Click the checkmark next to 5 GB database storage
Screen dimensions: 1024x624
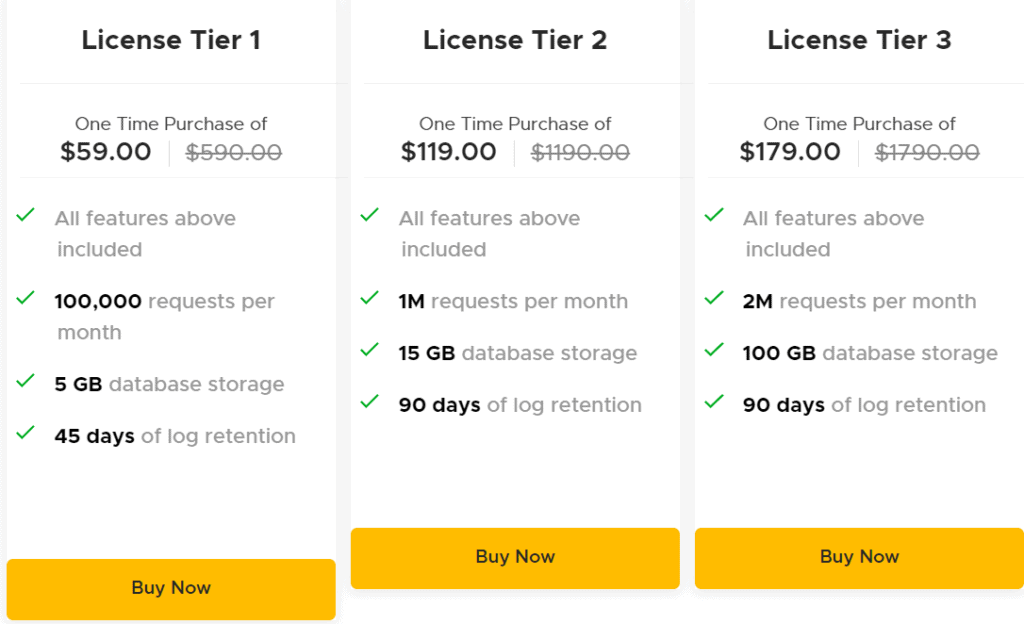point(25,382)
